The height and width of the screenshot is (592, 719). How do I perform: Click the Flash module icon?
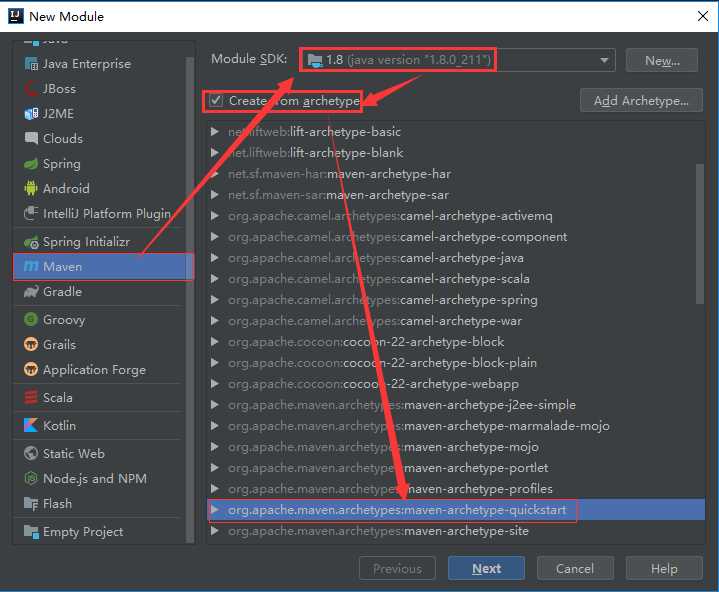31,503
